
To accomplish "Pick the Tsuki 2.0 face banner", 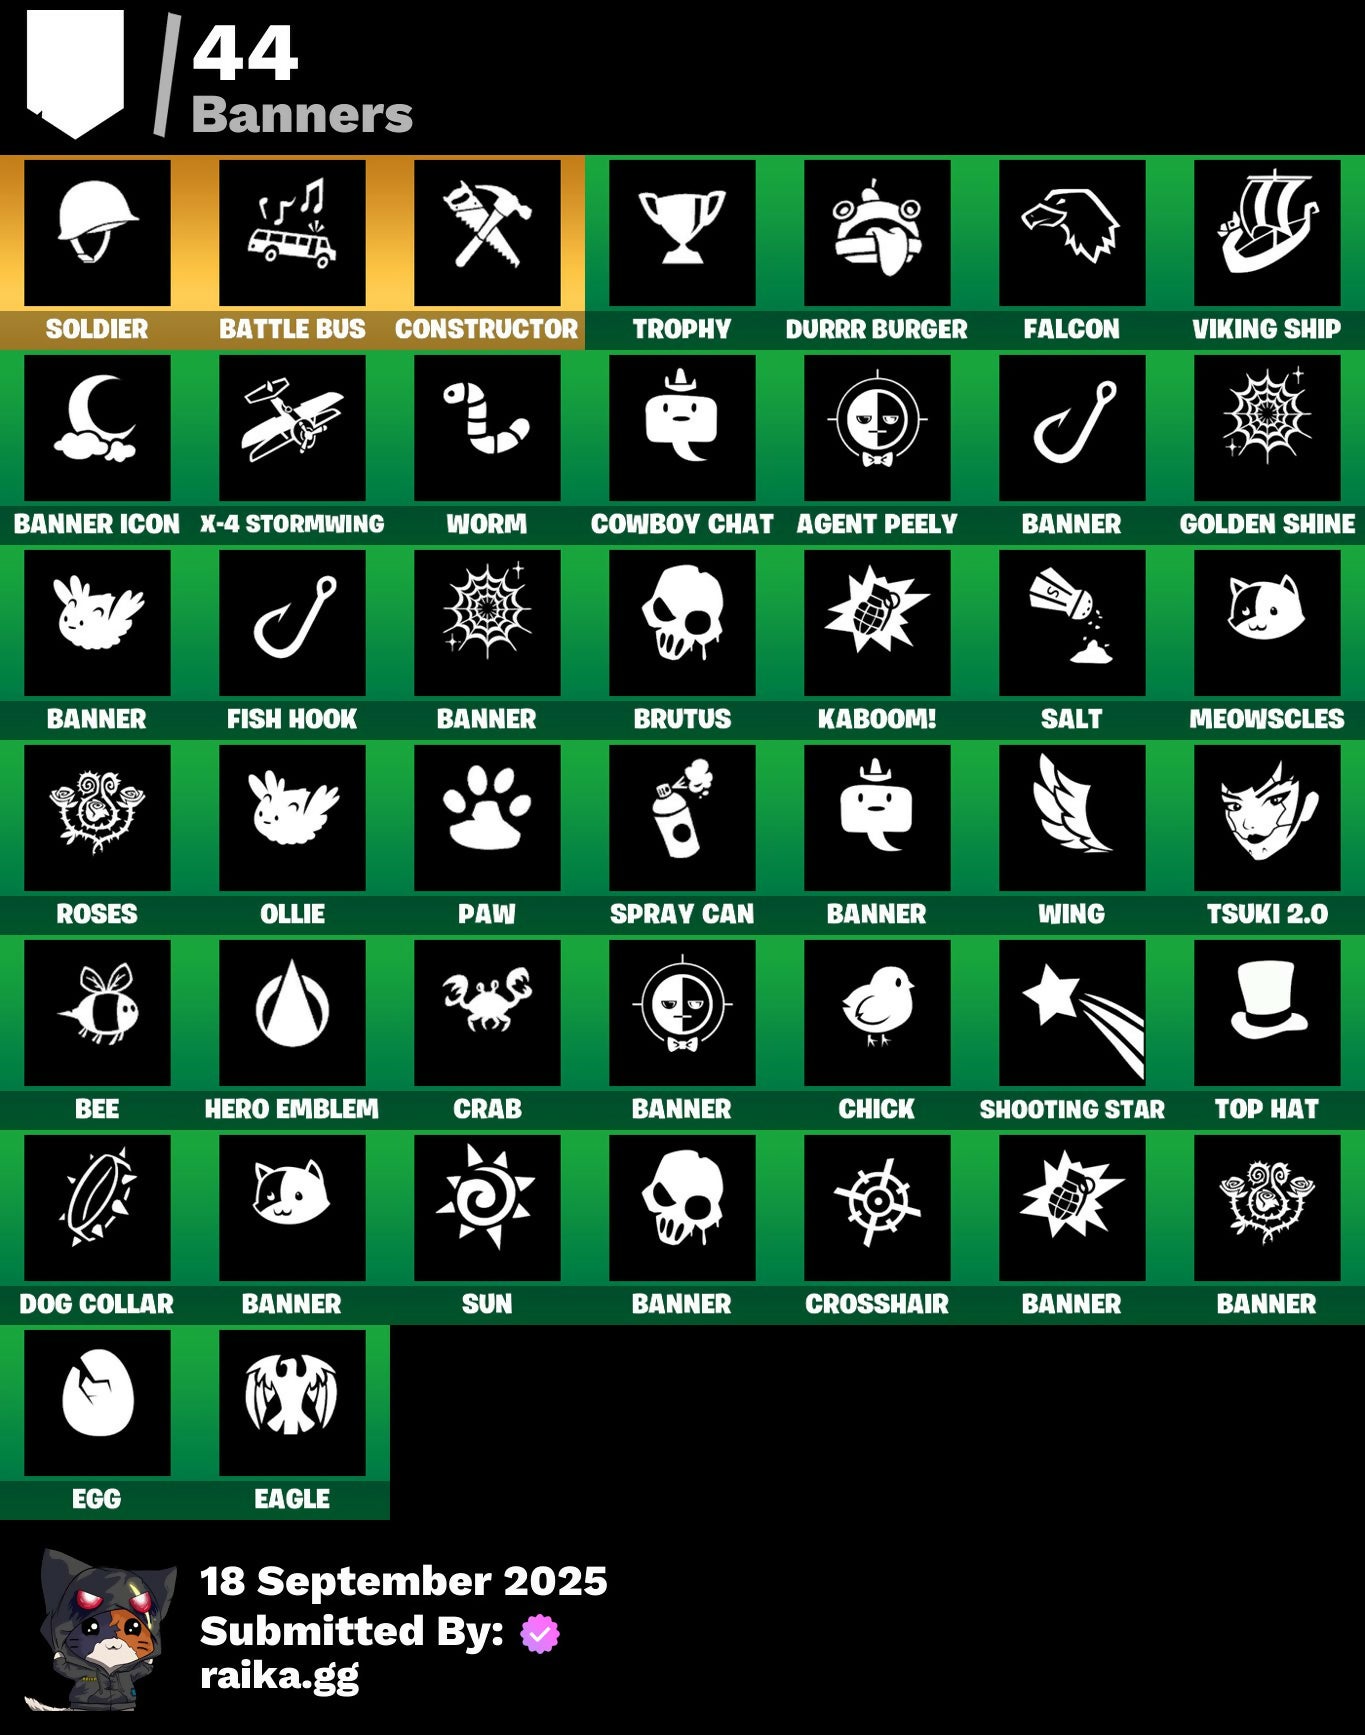I will point(1267,818).
